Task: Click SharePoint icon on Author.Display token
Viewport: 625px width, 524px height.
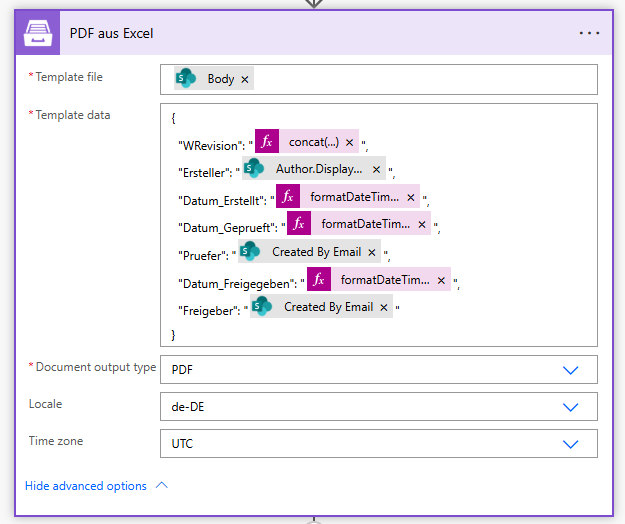Action: 254,169
